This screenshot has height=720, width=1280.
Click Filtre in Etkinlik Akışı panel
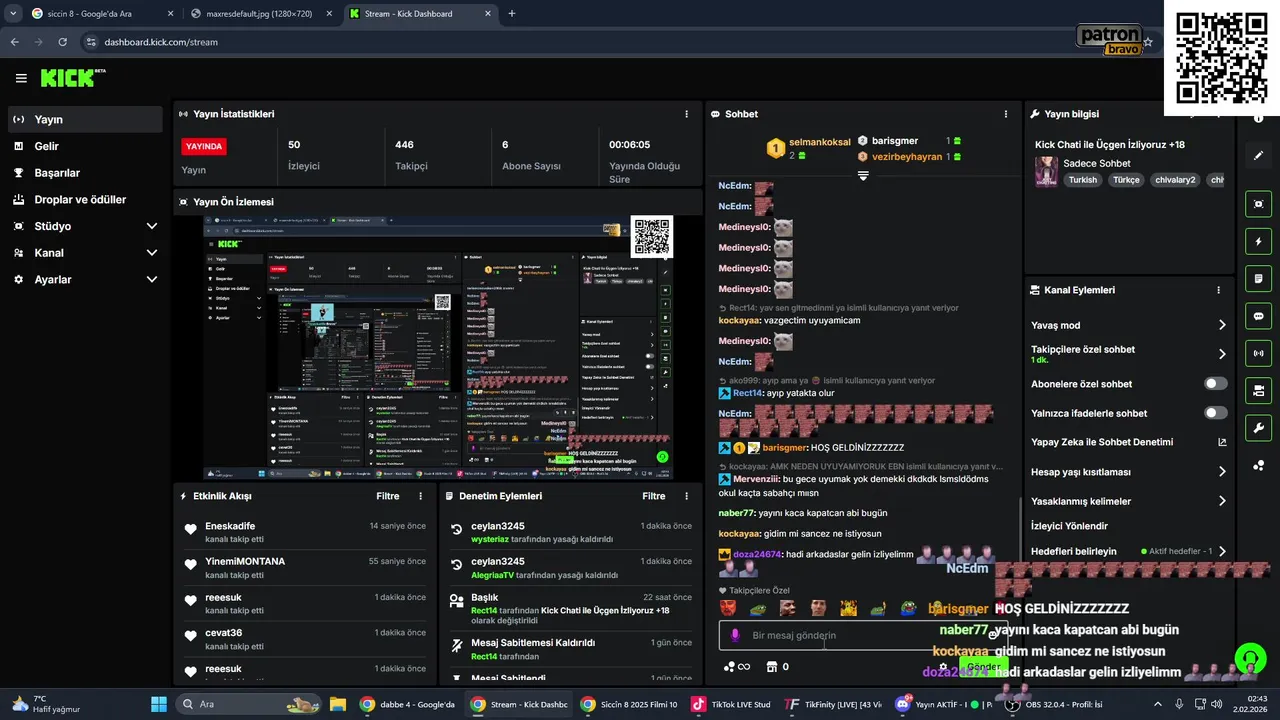(388, 496)
